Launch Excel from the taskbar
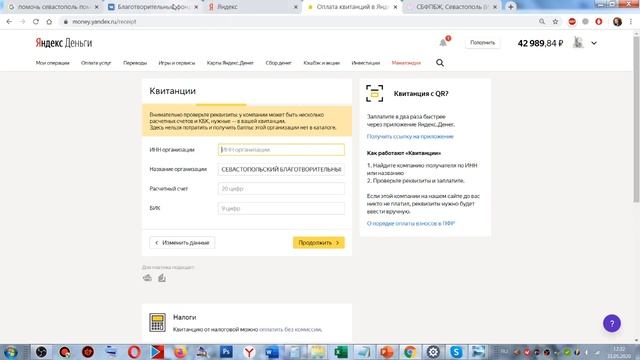The image size is (640, 360). click(341, 351)
